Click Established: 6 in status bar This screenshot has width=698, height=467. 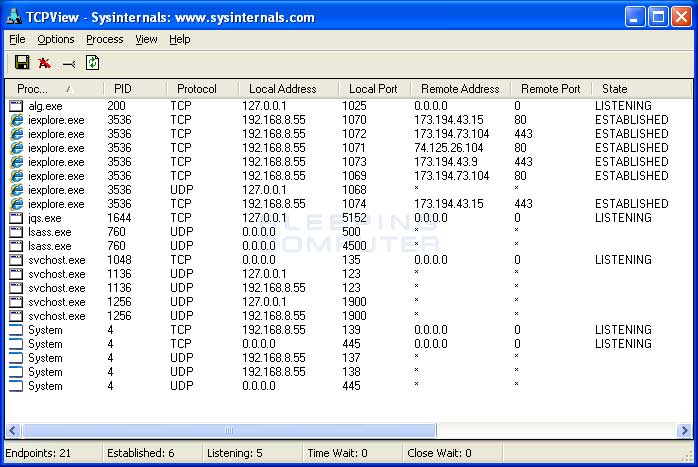click(141, 453)
